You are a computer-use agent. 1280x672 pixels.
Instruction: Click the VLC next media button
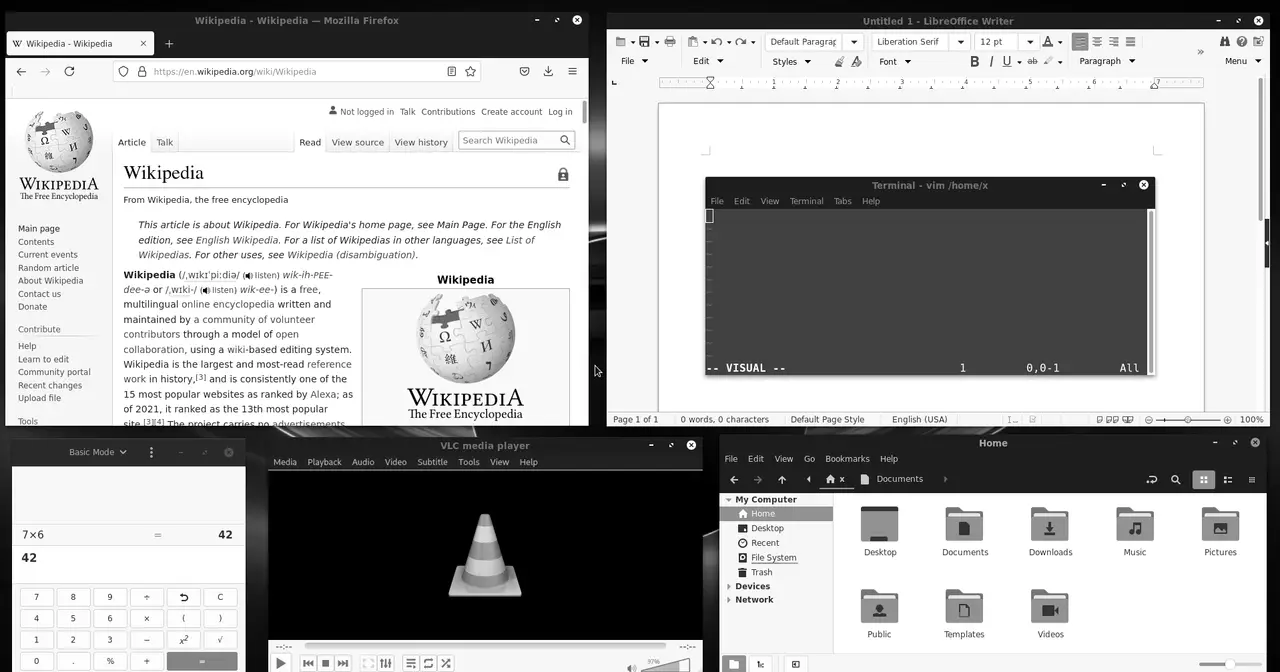tap(343, 663)
